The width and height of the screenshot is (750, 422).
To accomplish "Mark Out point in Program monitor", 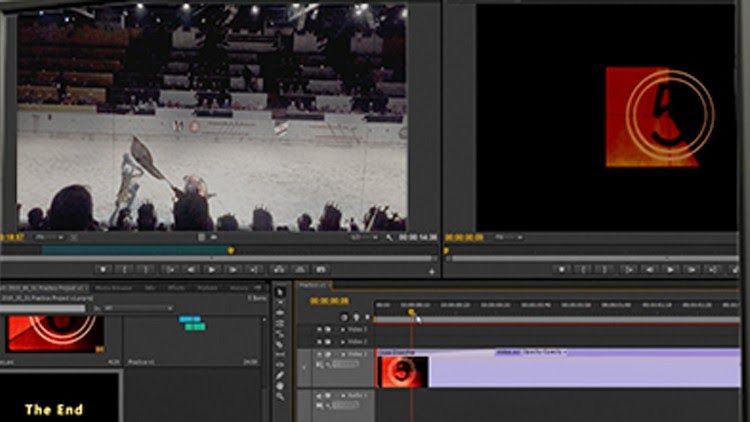I will tap(605, 270).
